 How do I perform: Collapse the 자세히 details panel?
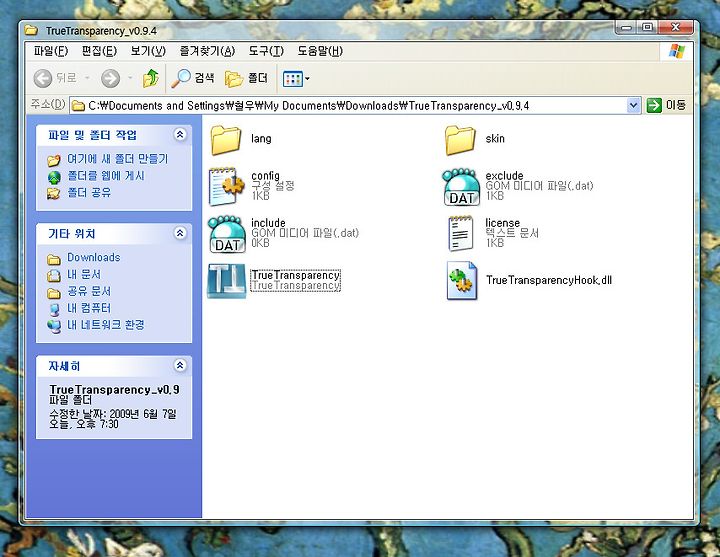point(180,366)
